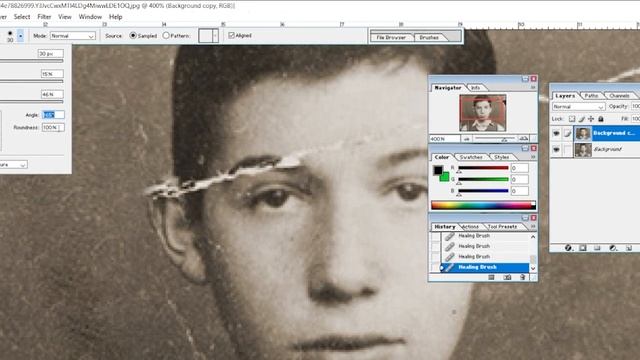Create a new layer icon
This screenshot has width=640, height=360.
(x=629, y=248)
